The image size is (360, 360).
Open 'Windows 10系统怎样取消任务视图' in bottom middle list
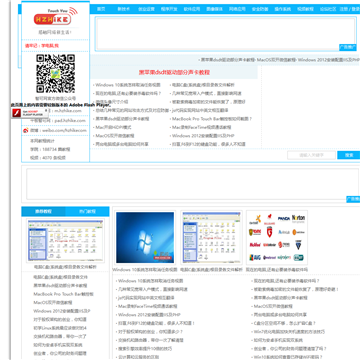tap(151, 281)
